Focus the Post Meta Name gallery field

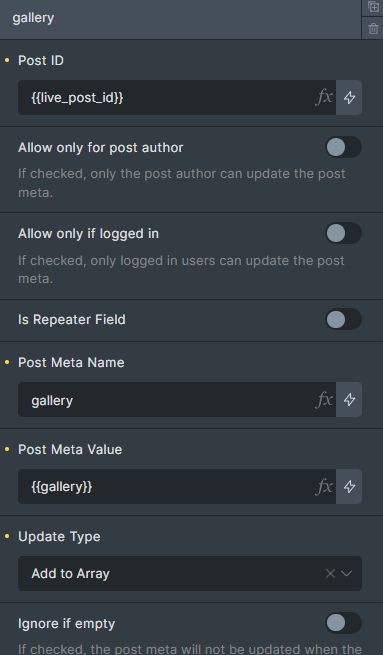click(166, 400)
